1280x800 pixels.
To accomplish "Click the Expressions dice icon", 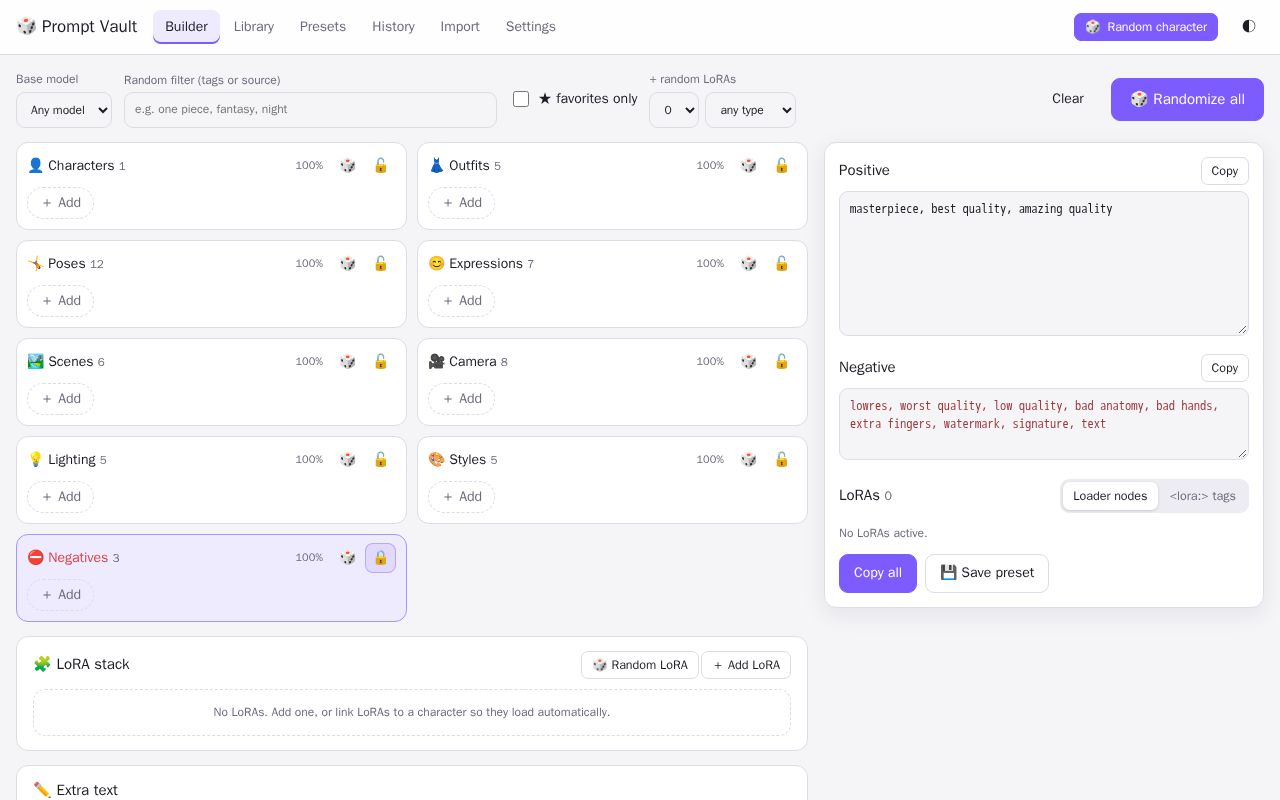I will click(749, 264).
